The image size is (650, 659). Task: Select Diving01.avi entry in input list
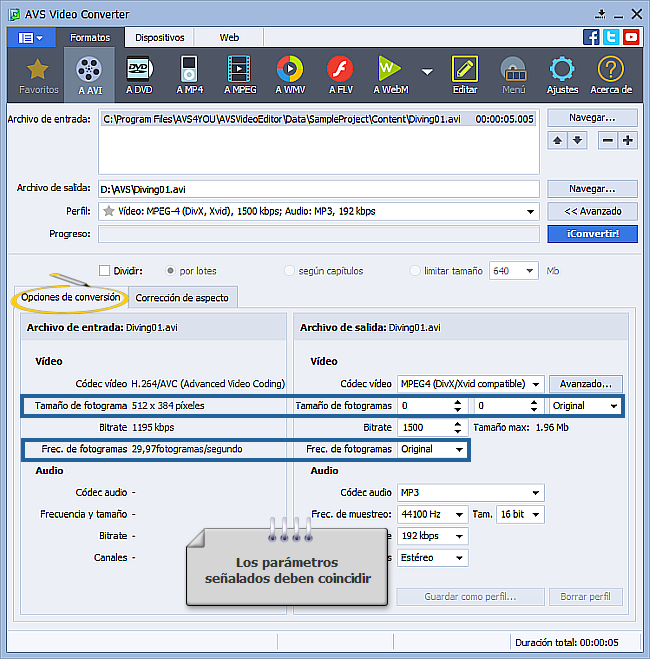pos(318,119)
